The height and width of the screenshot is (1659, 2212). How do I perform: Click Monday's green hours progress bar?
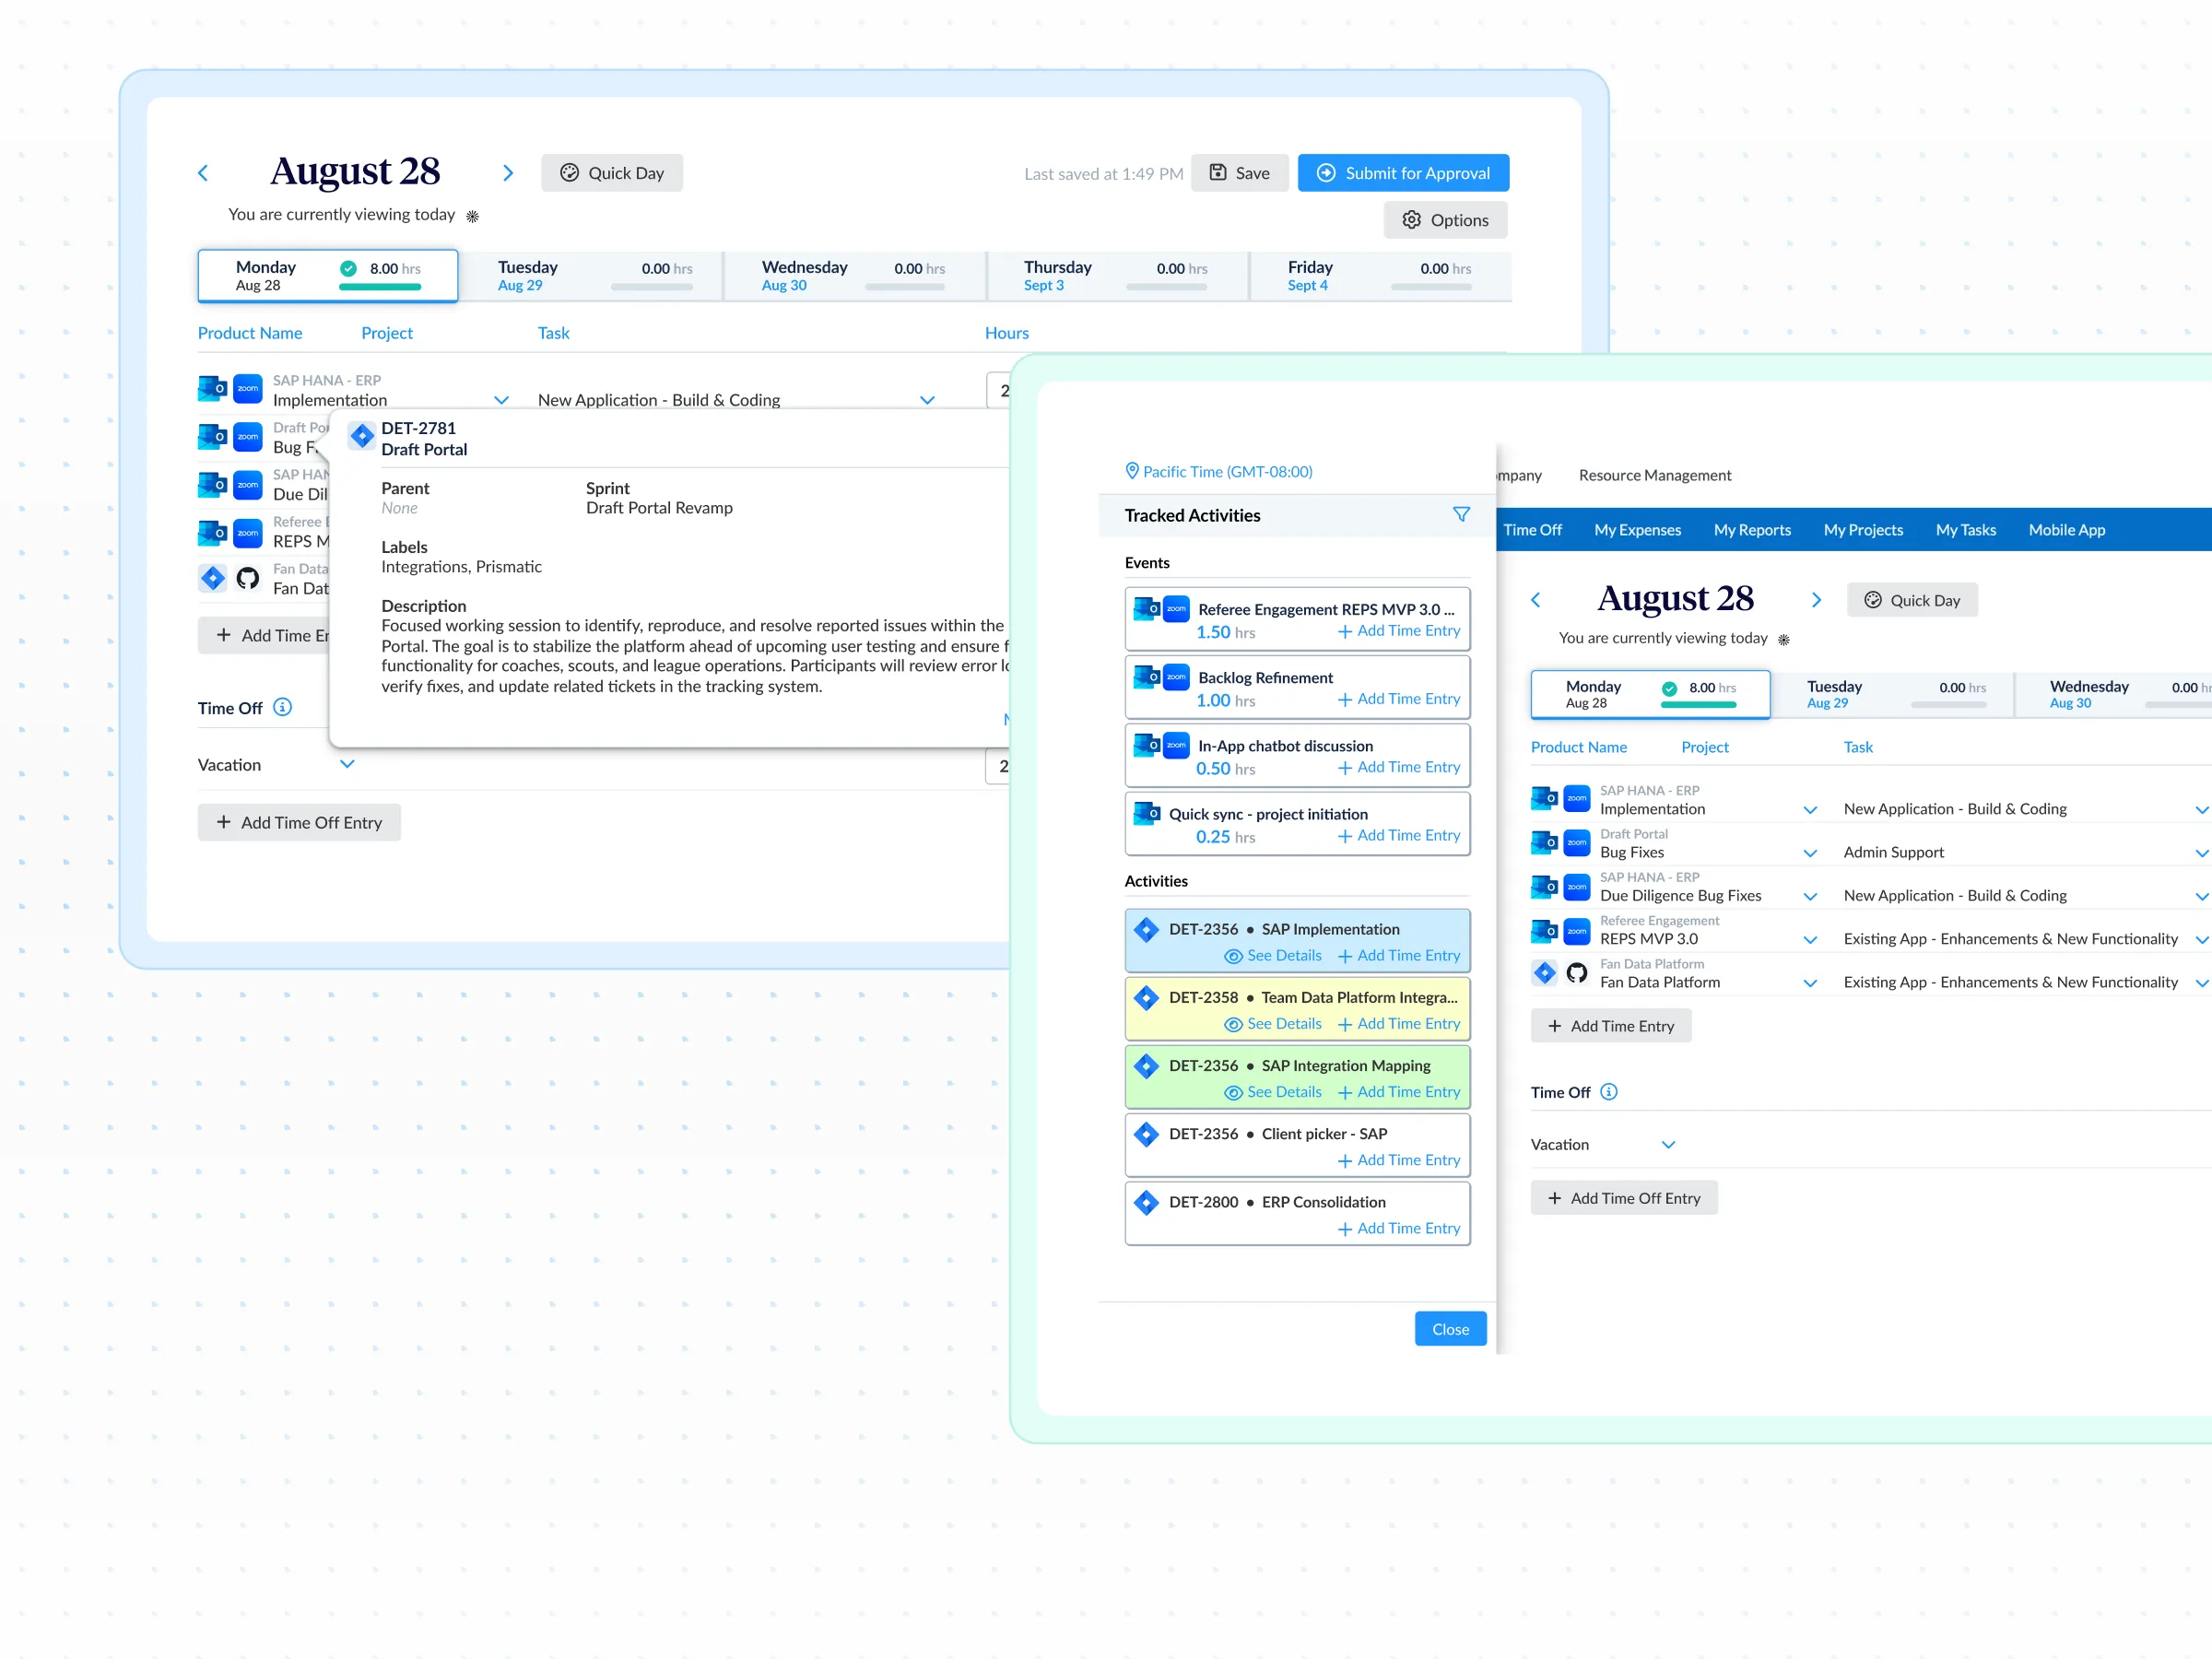379,287
